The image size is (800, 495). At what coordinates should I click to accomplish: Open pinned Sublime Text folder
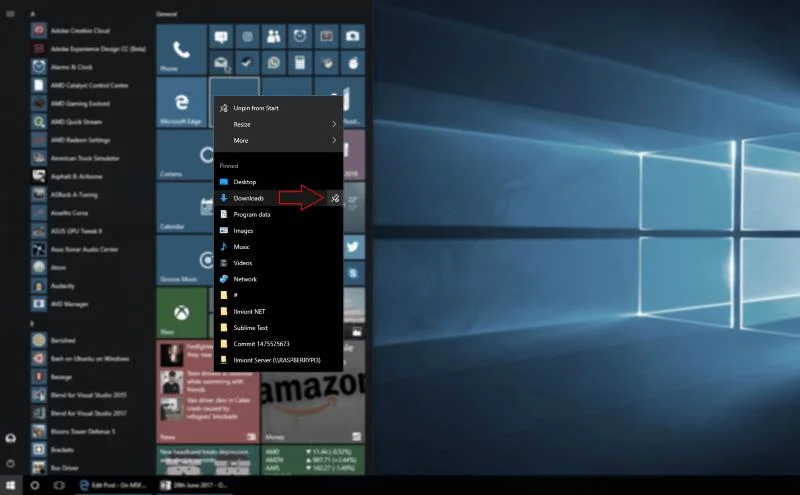[278, 328]
